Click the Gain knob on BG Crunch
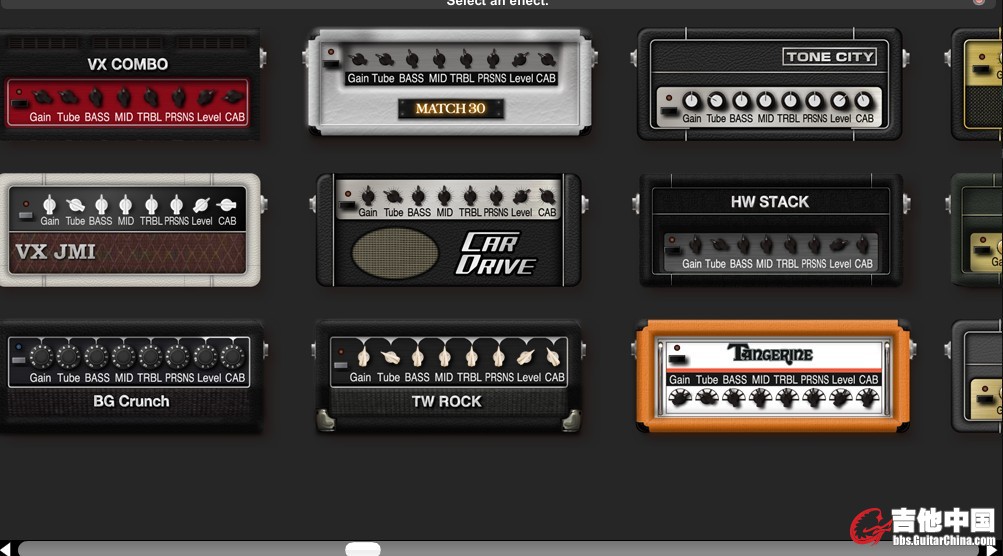The image size is (1003, 556). 41,356
